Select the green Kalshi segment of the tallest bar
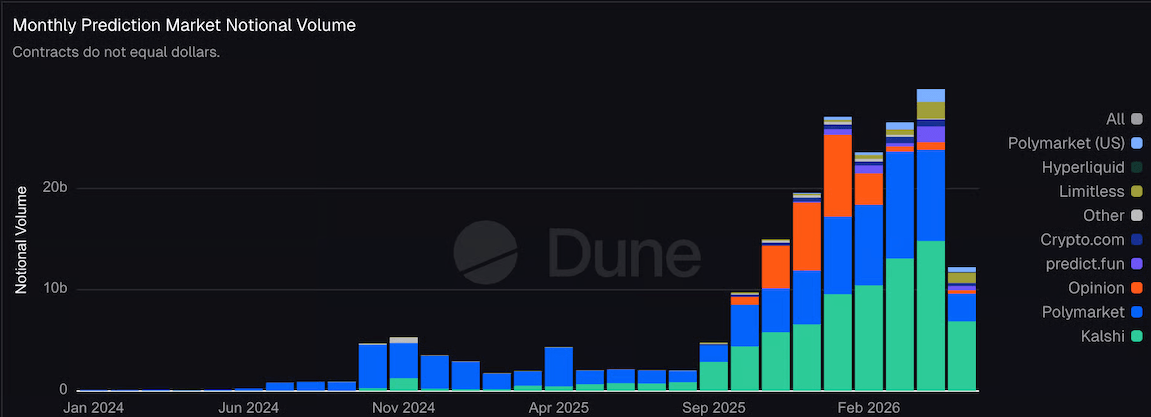This screenshot has width=1151, height=417. coord(931,316)
